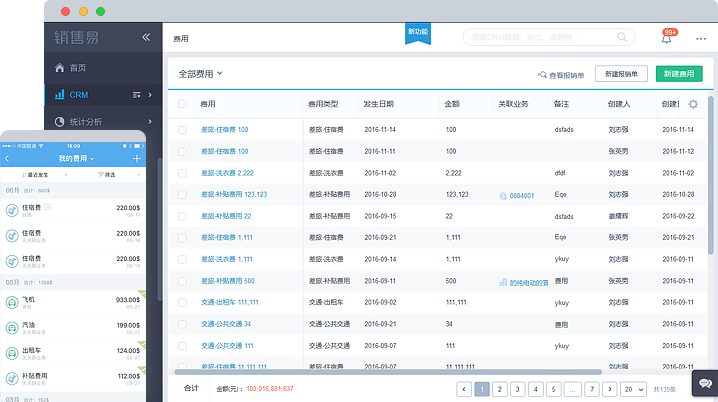
Task: Click the new reimbursement form button
Action: (621, 74)
